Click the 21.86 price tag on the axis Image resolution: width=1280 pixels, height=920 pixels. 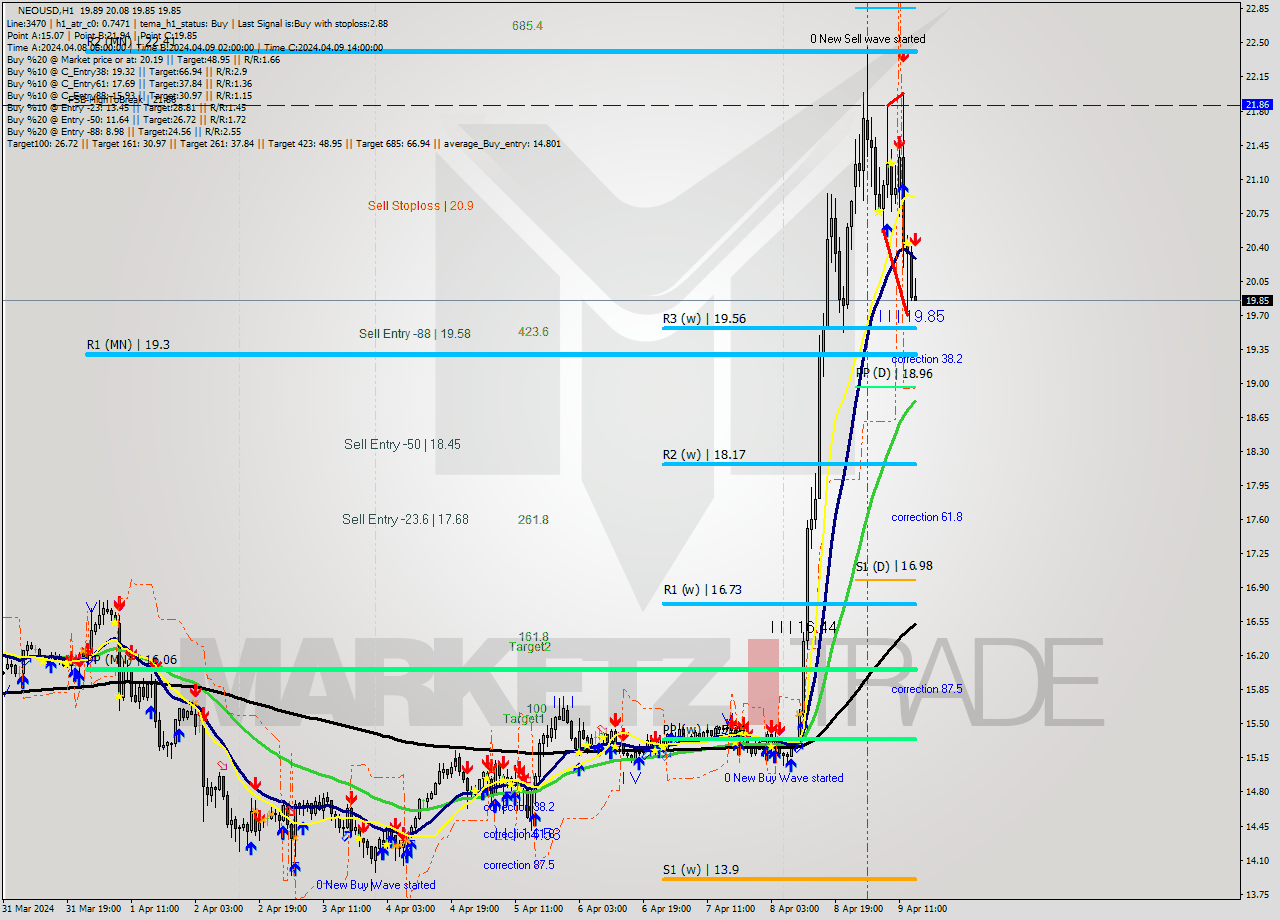point(1257,105)
